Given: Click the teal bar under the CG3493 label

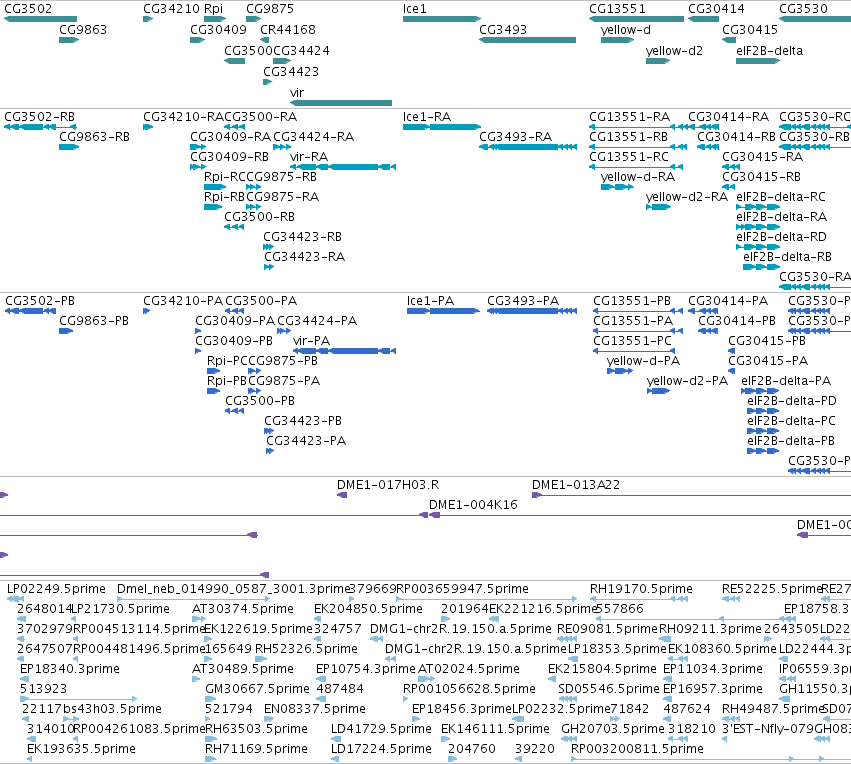Looking at the screenshot, I should (527, 40).
